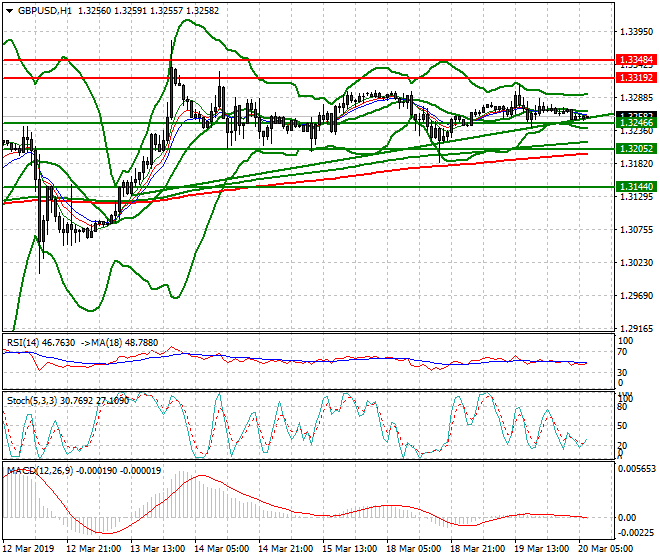660x560 pixels.
Task: Click the RSI scale value 30
Action: coord(622,373)
